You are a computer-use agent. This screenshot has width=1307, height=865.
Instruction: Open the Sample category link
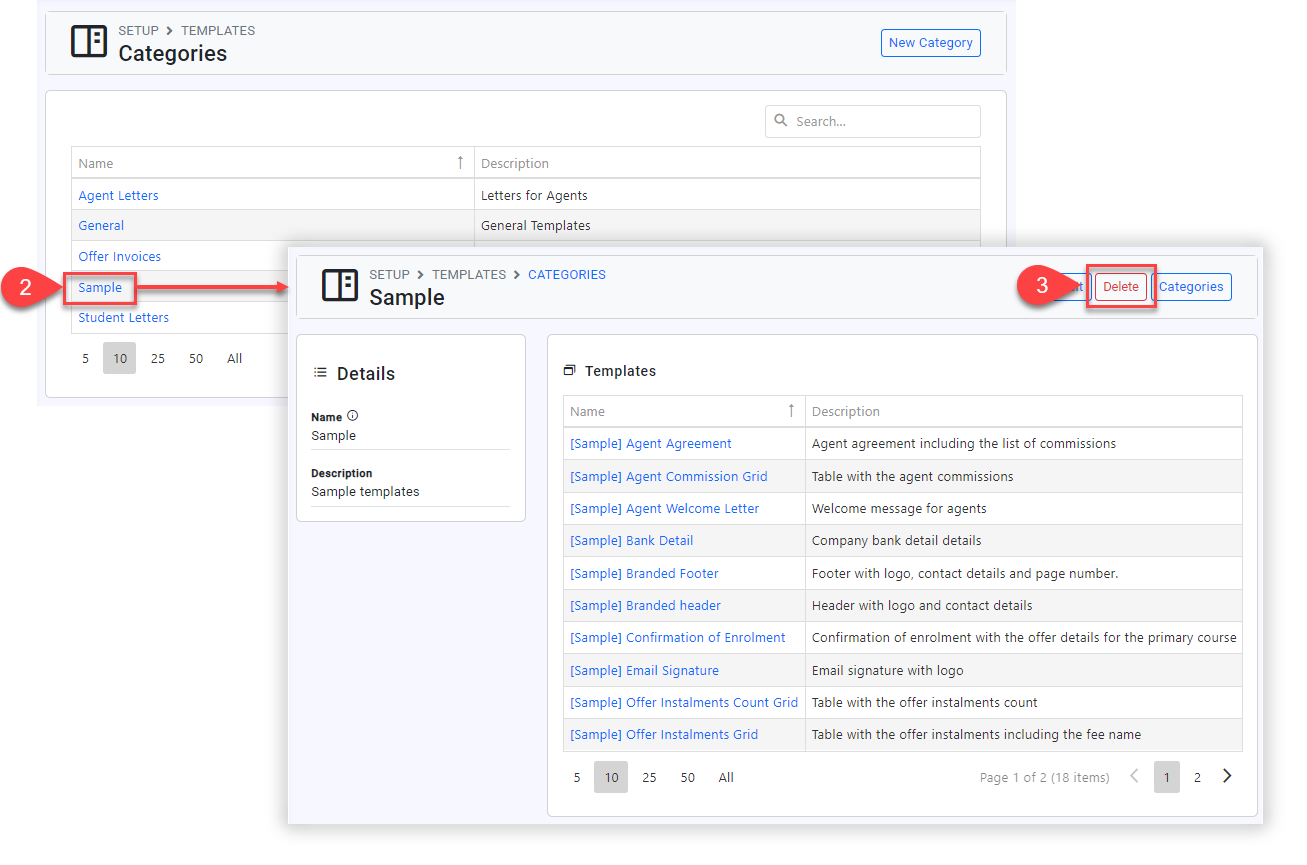[100, 288]
